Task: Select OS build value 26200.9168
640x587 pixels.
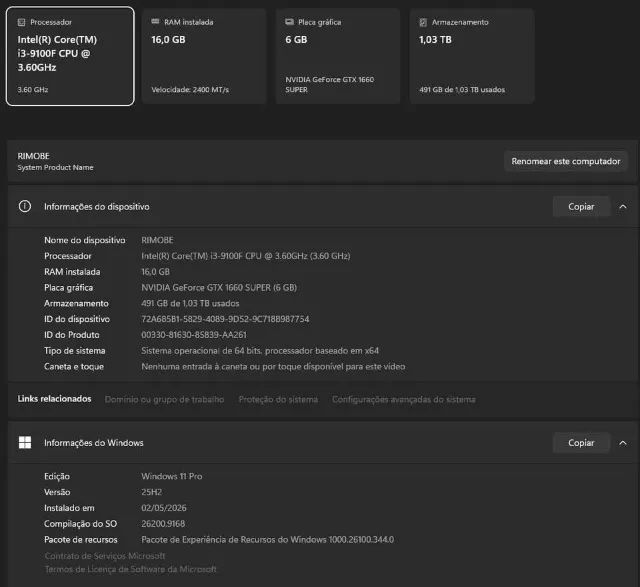Action: coord(163,524)
